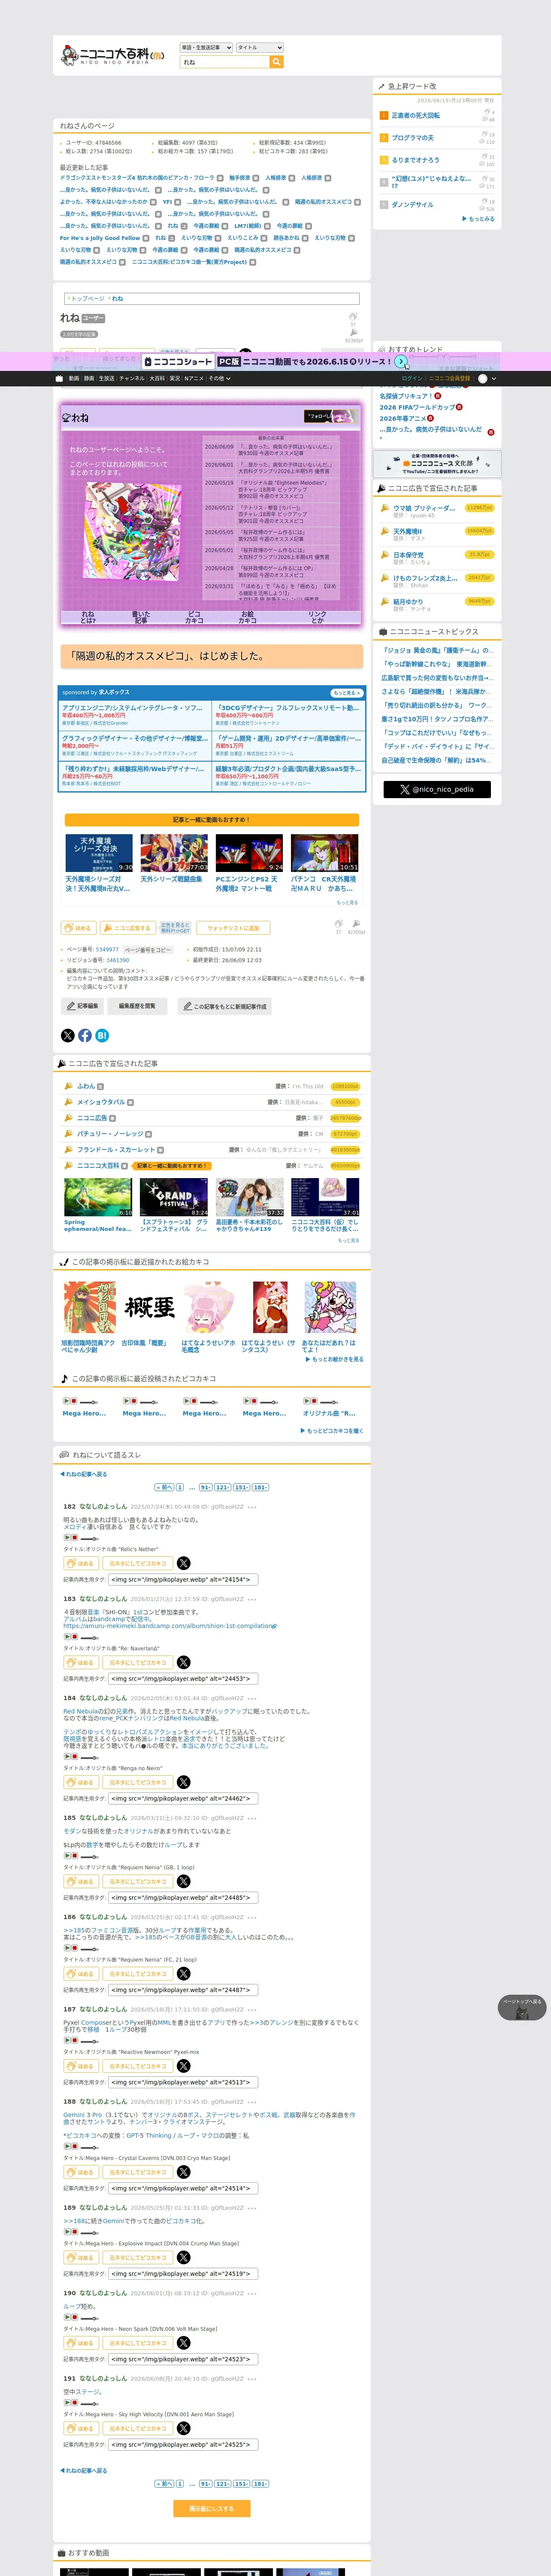Viewport: 551px width, 2576px height.
Task: Open the bandcamp URL link in comment 183
Action: 170,1626
